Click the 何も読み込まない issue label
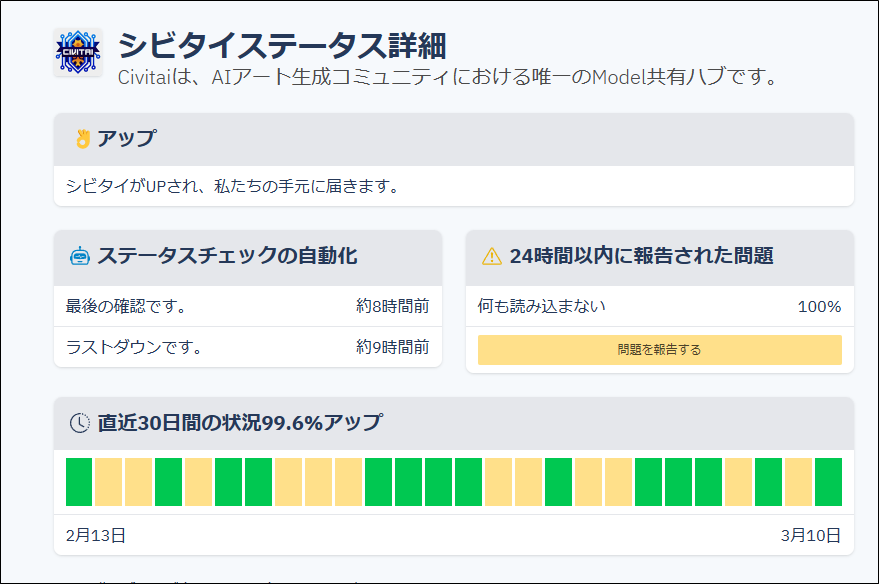This screenshot has width=879, height=584. pyautogui.click(x=542, y=307)
